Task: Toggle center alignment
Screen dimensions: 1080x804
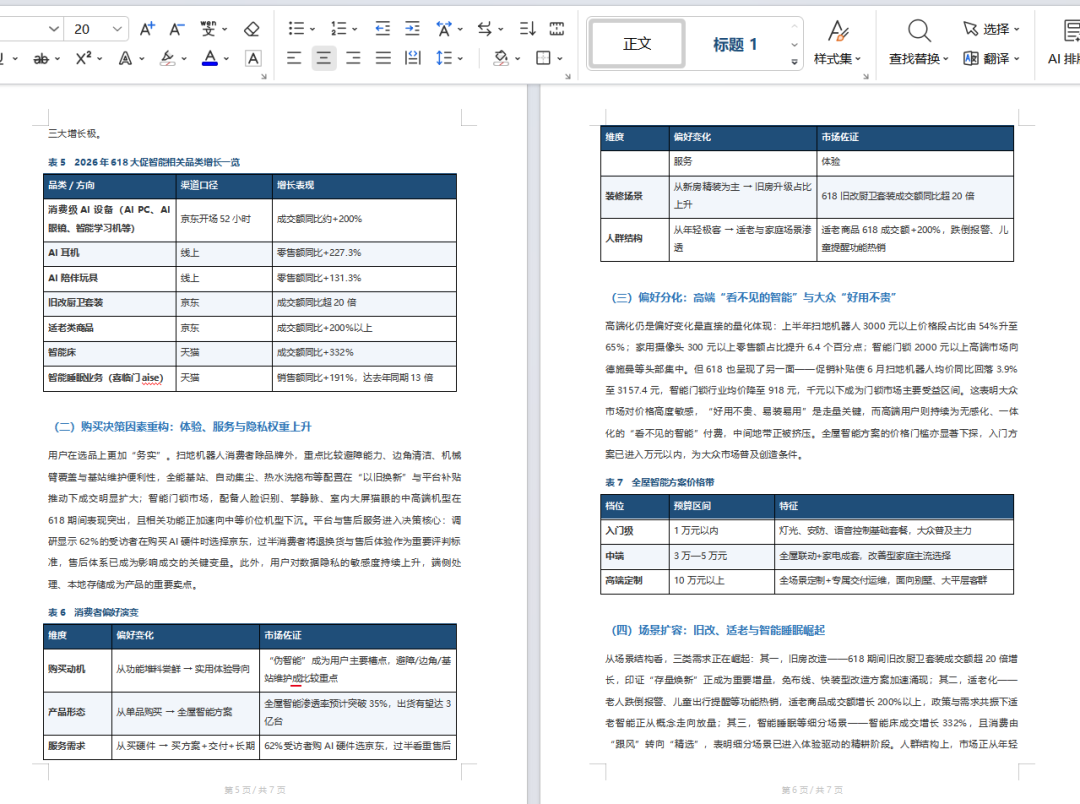Action: pos(324,58)
